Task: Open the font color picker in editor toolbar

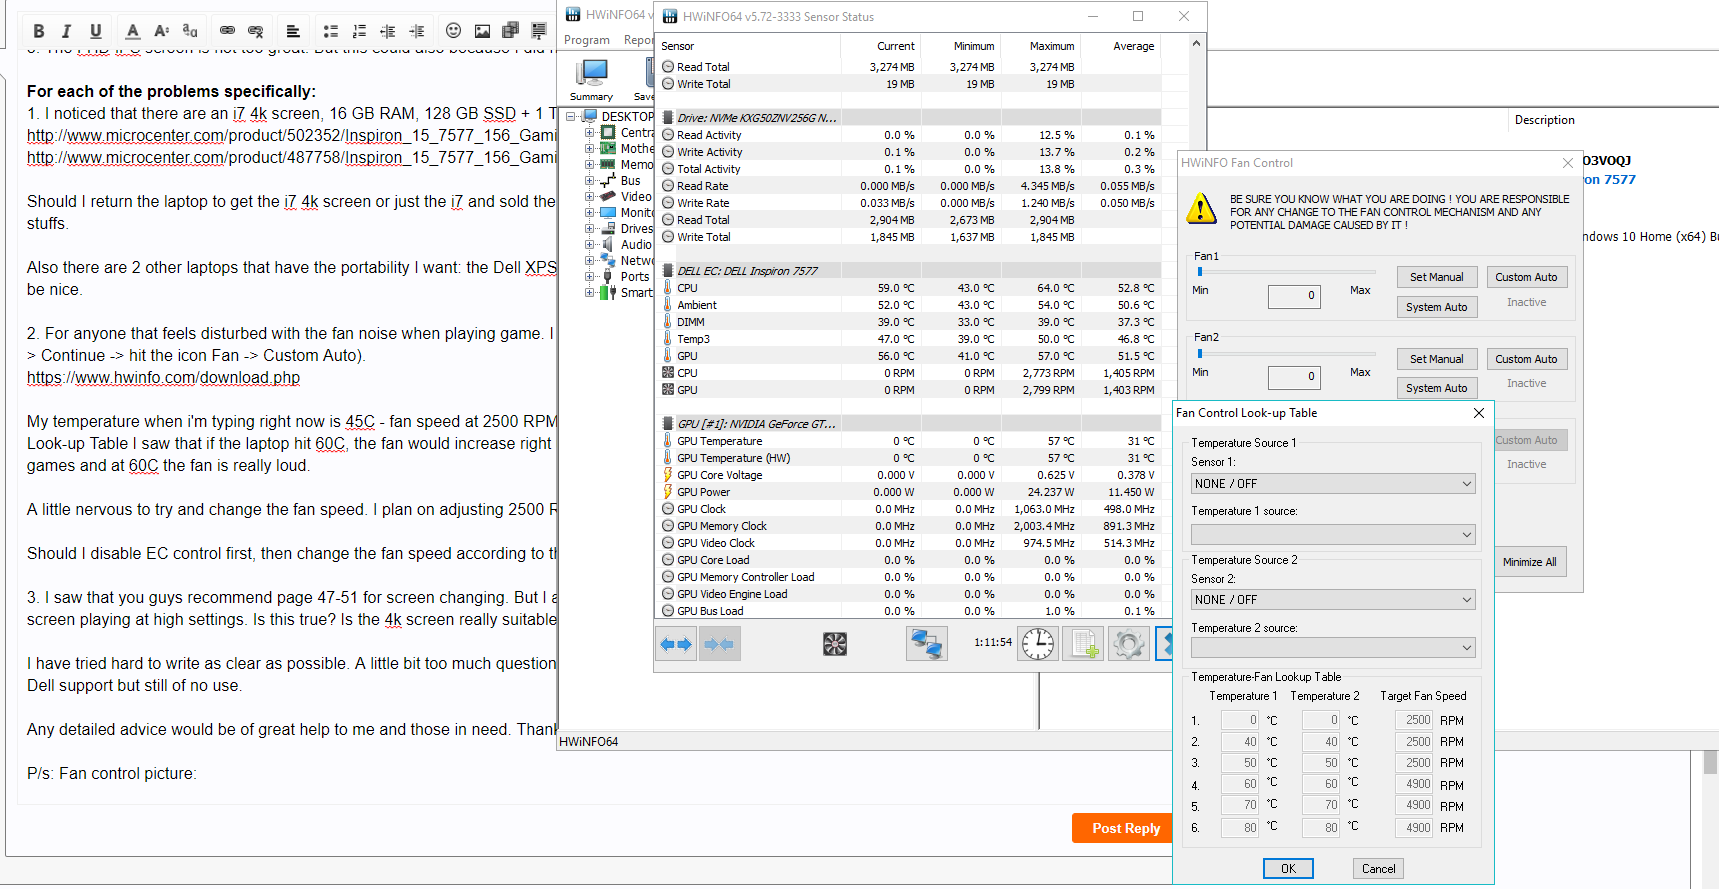Action: pos(132,31)
